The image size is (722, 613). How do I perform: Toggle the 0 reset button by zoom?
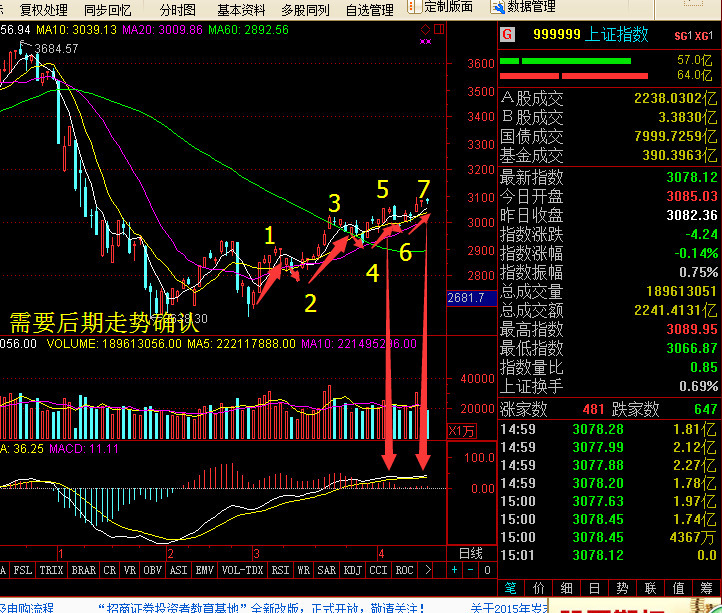[487, 570]
